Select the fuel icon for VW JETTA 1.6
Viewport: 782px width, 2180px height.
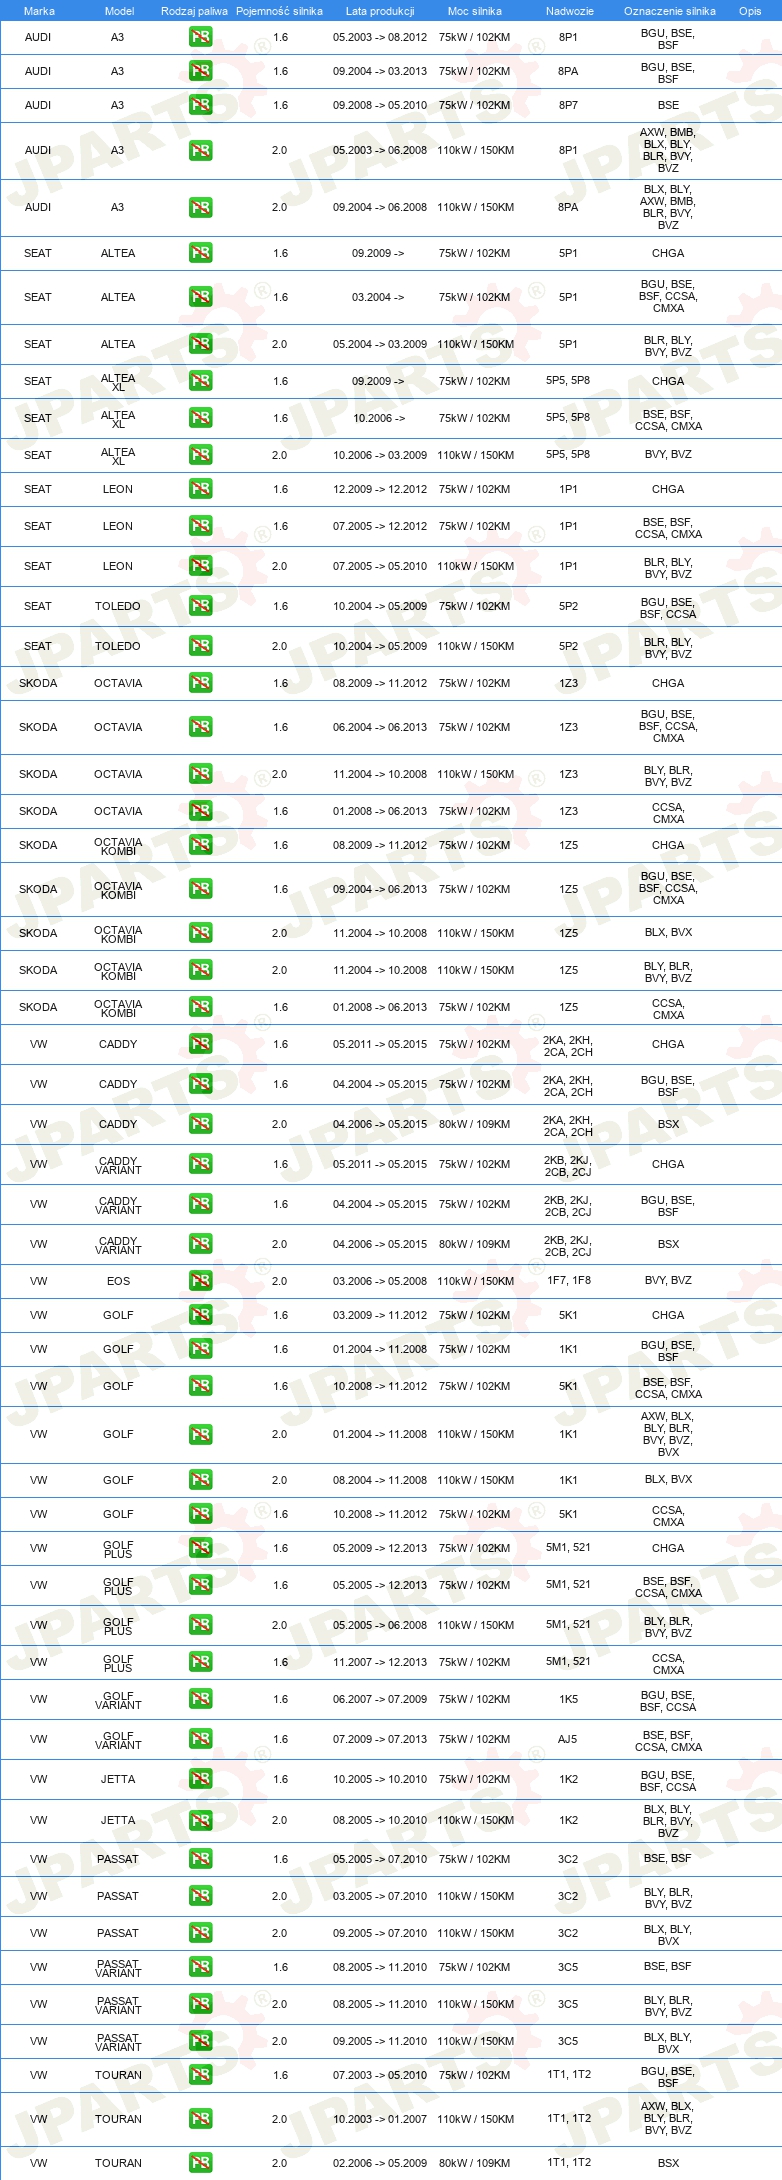(200, 1779)
